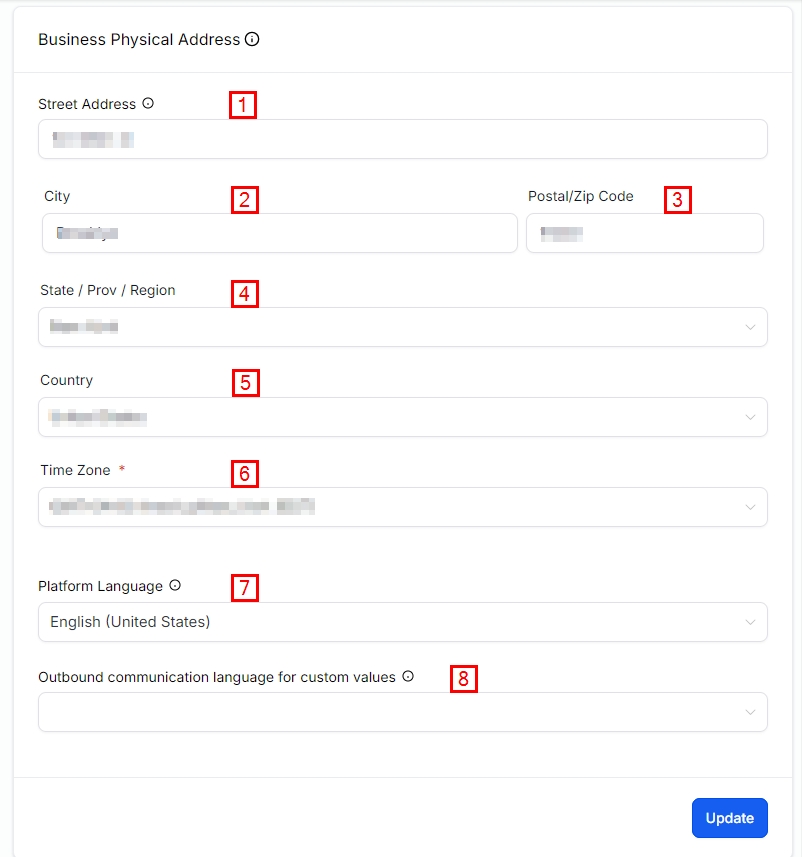Click info icon beside Platform Language label
Image resolution: width=802 pixels, height=857 pixels.
pyautogui.click(x=175, y=586)
